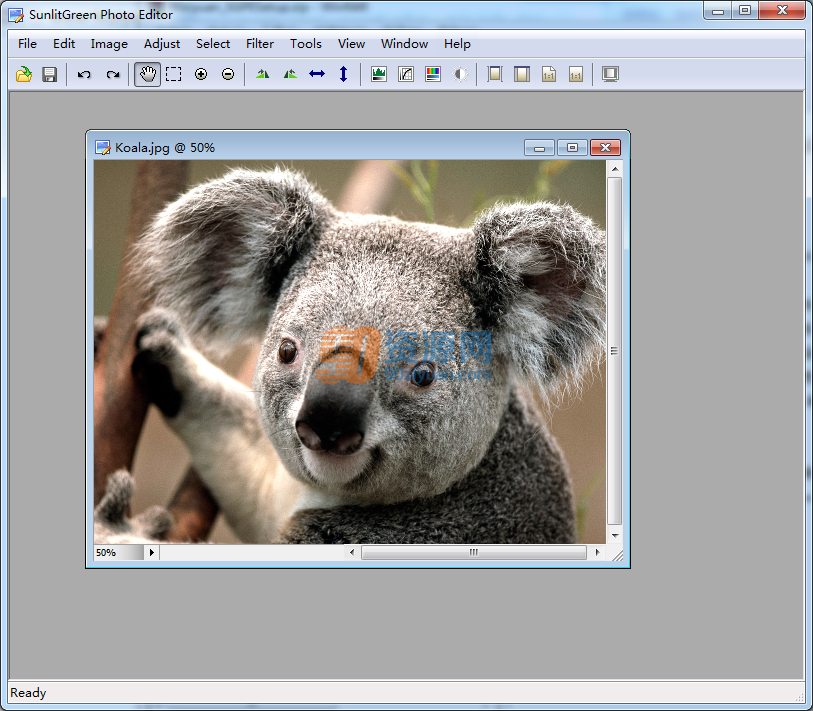Image resolution: width=813 pixels, height=711 pixels.
Task: Click the vertical scrollbar down arrow
Action: coord(614,535)
